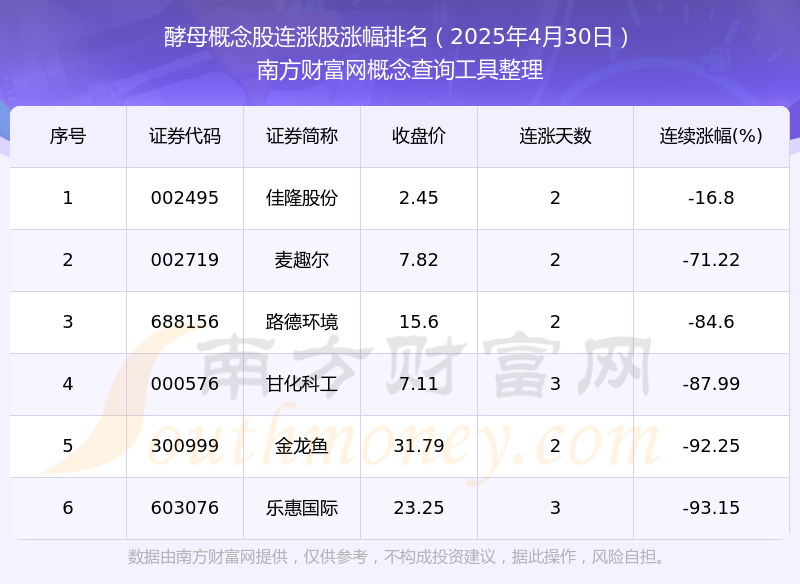Click the closing price 23.25
The image size is (800, 584).
pos(419,508)
